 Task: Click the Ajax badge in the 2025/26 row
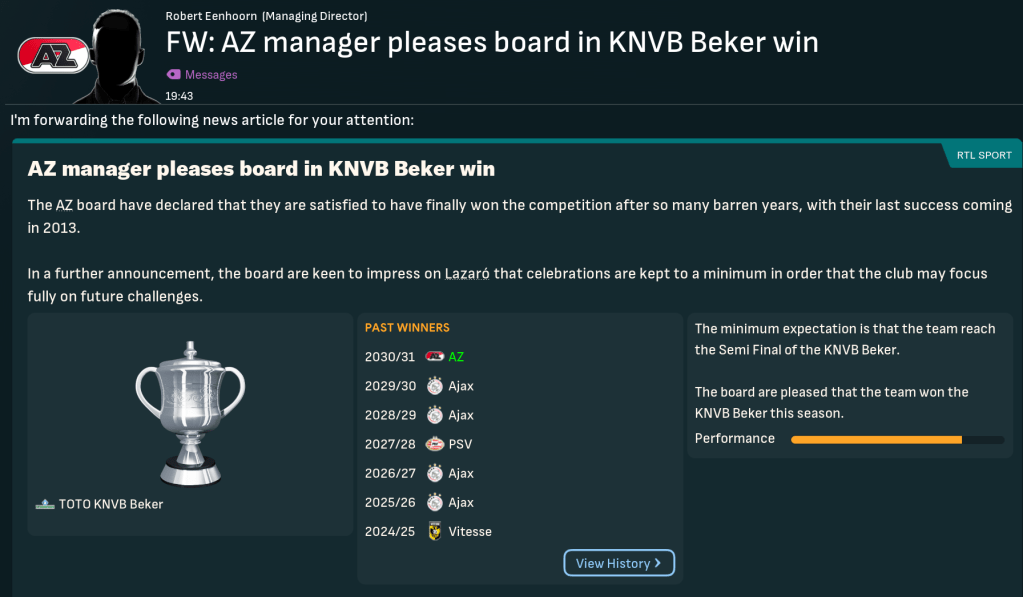click(x=434, y=502)
